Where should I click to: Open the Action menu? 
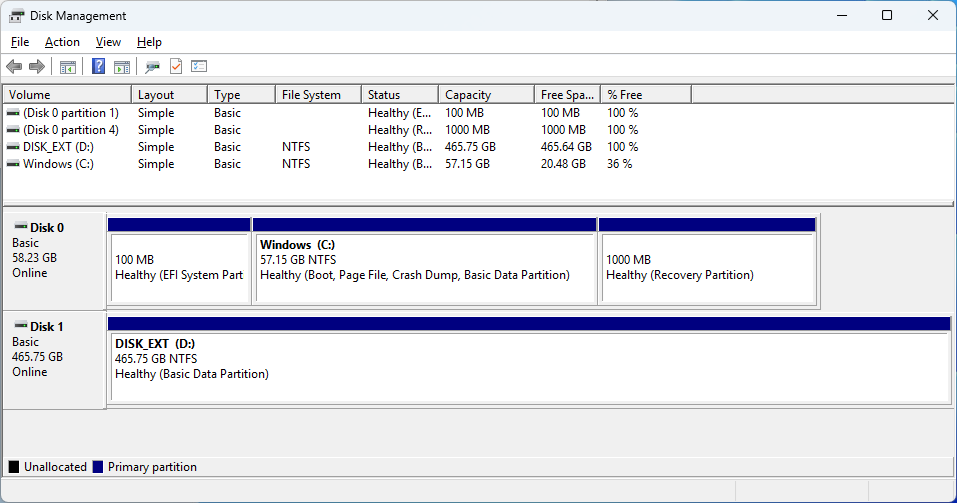[62, 42]
